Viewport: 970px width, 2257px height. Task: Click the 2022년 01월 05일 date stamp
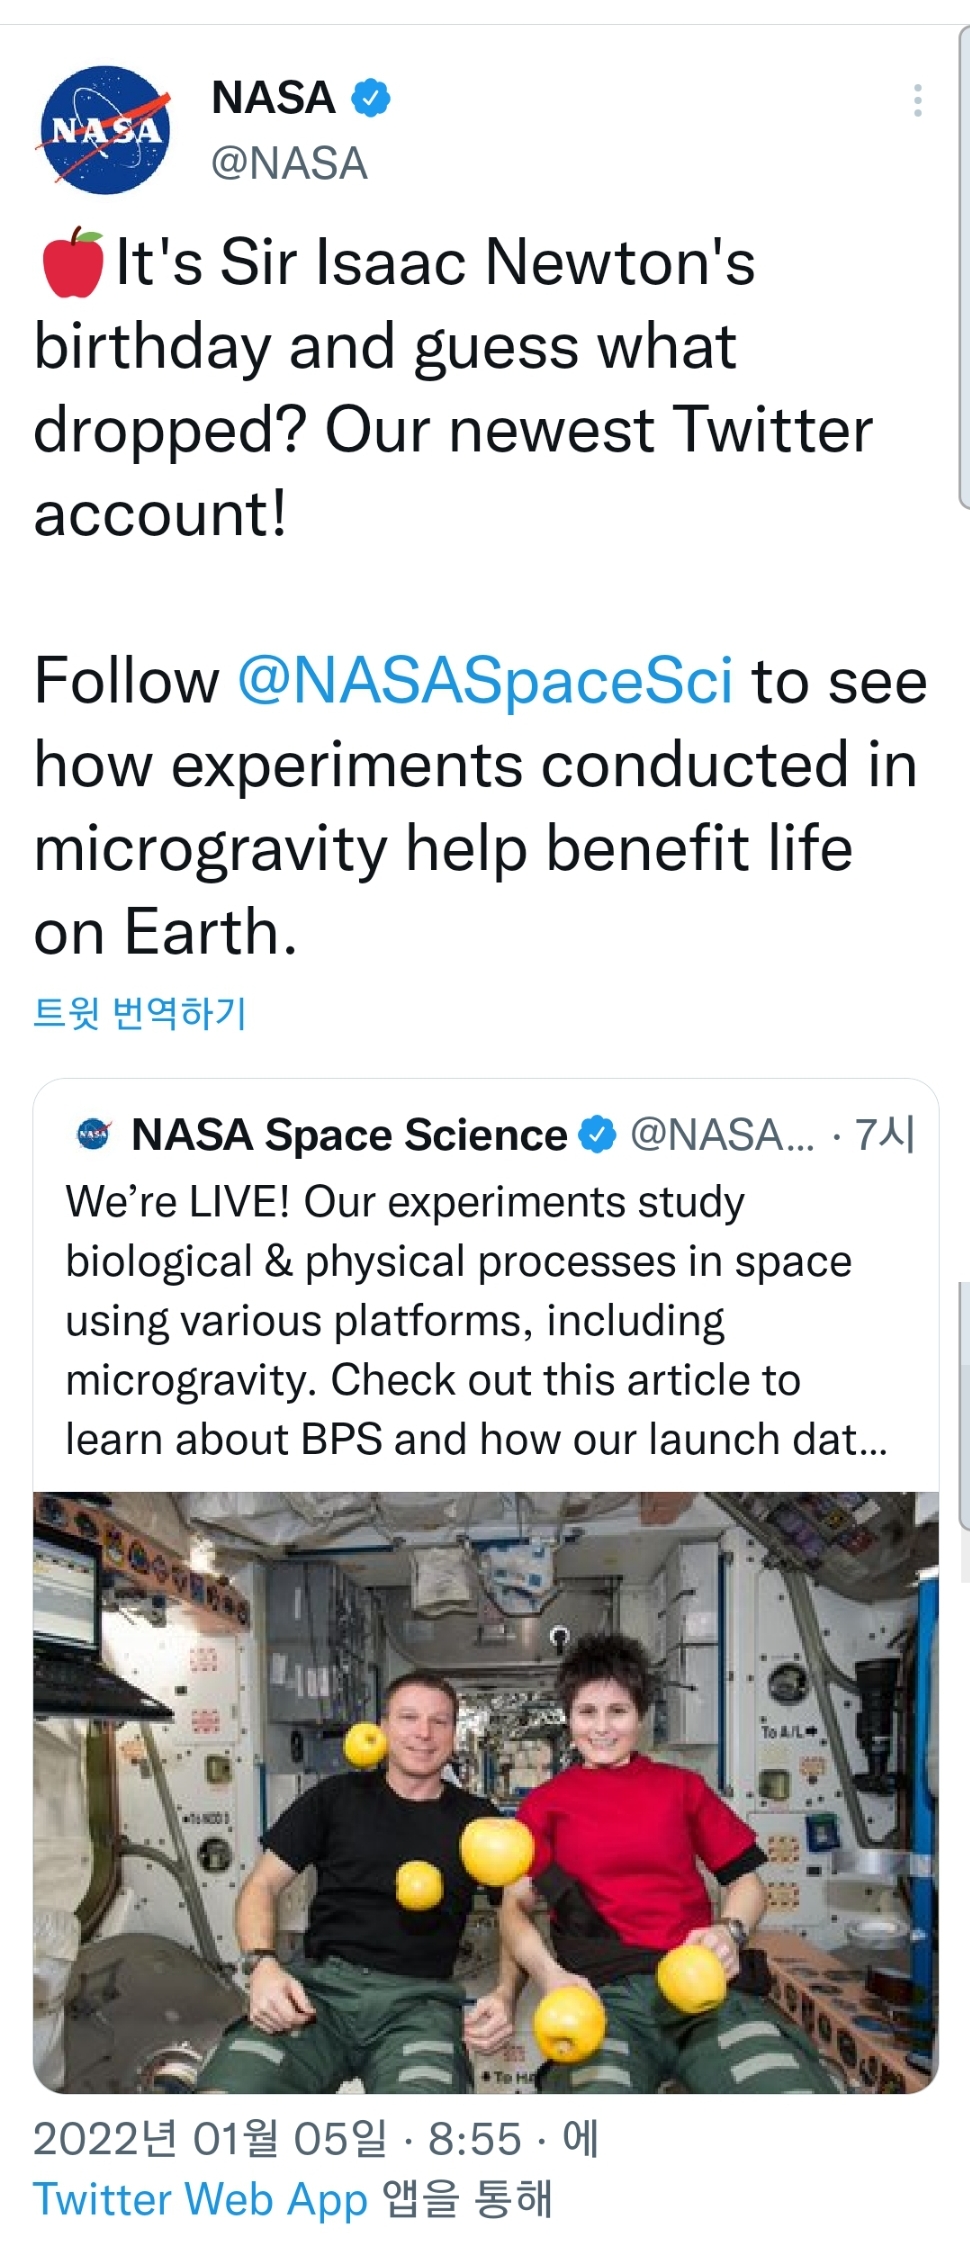pyautogui.click(x=210, y=2138)
